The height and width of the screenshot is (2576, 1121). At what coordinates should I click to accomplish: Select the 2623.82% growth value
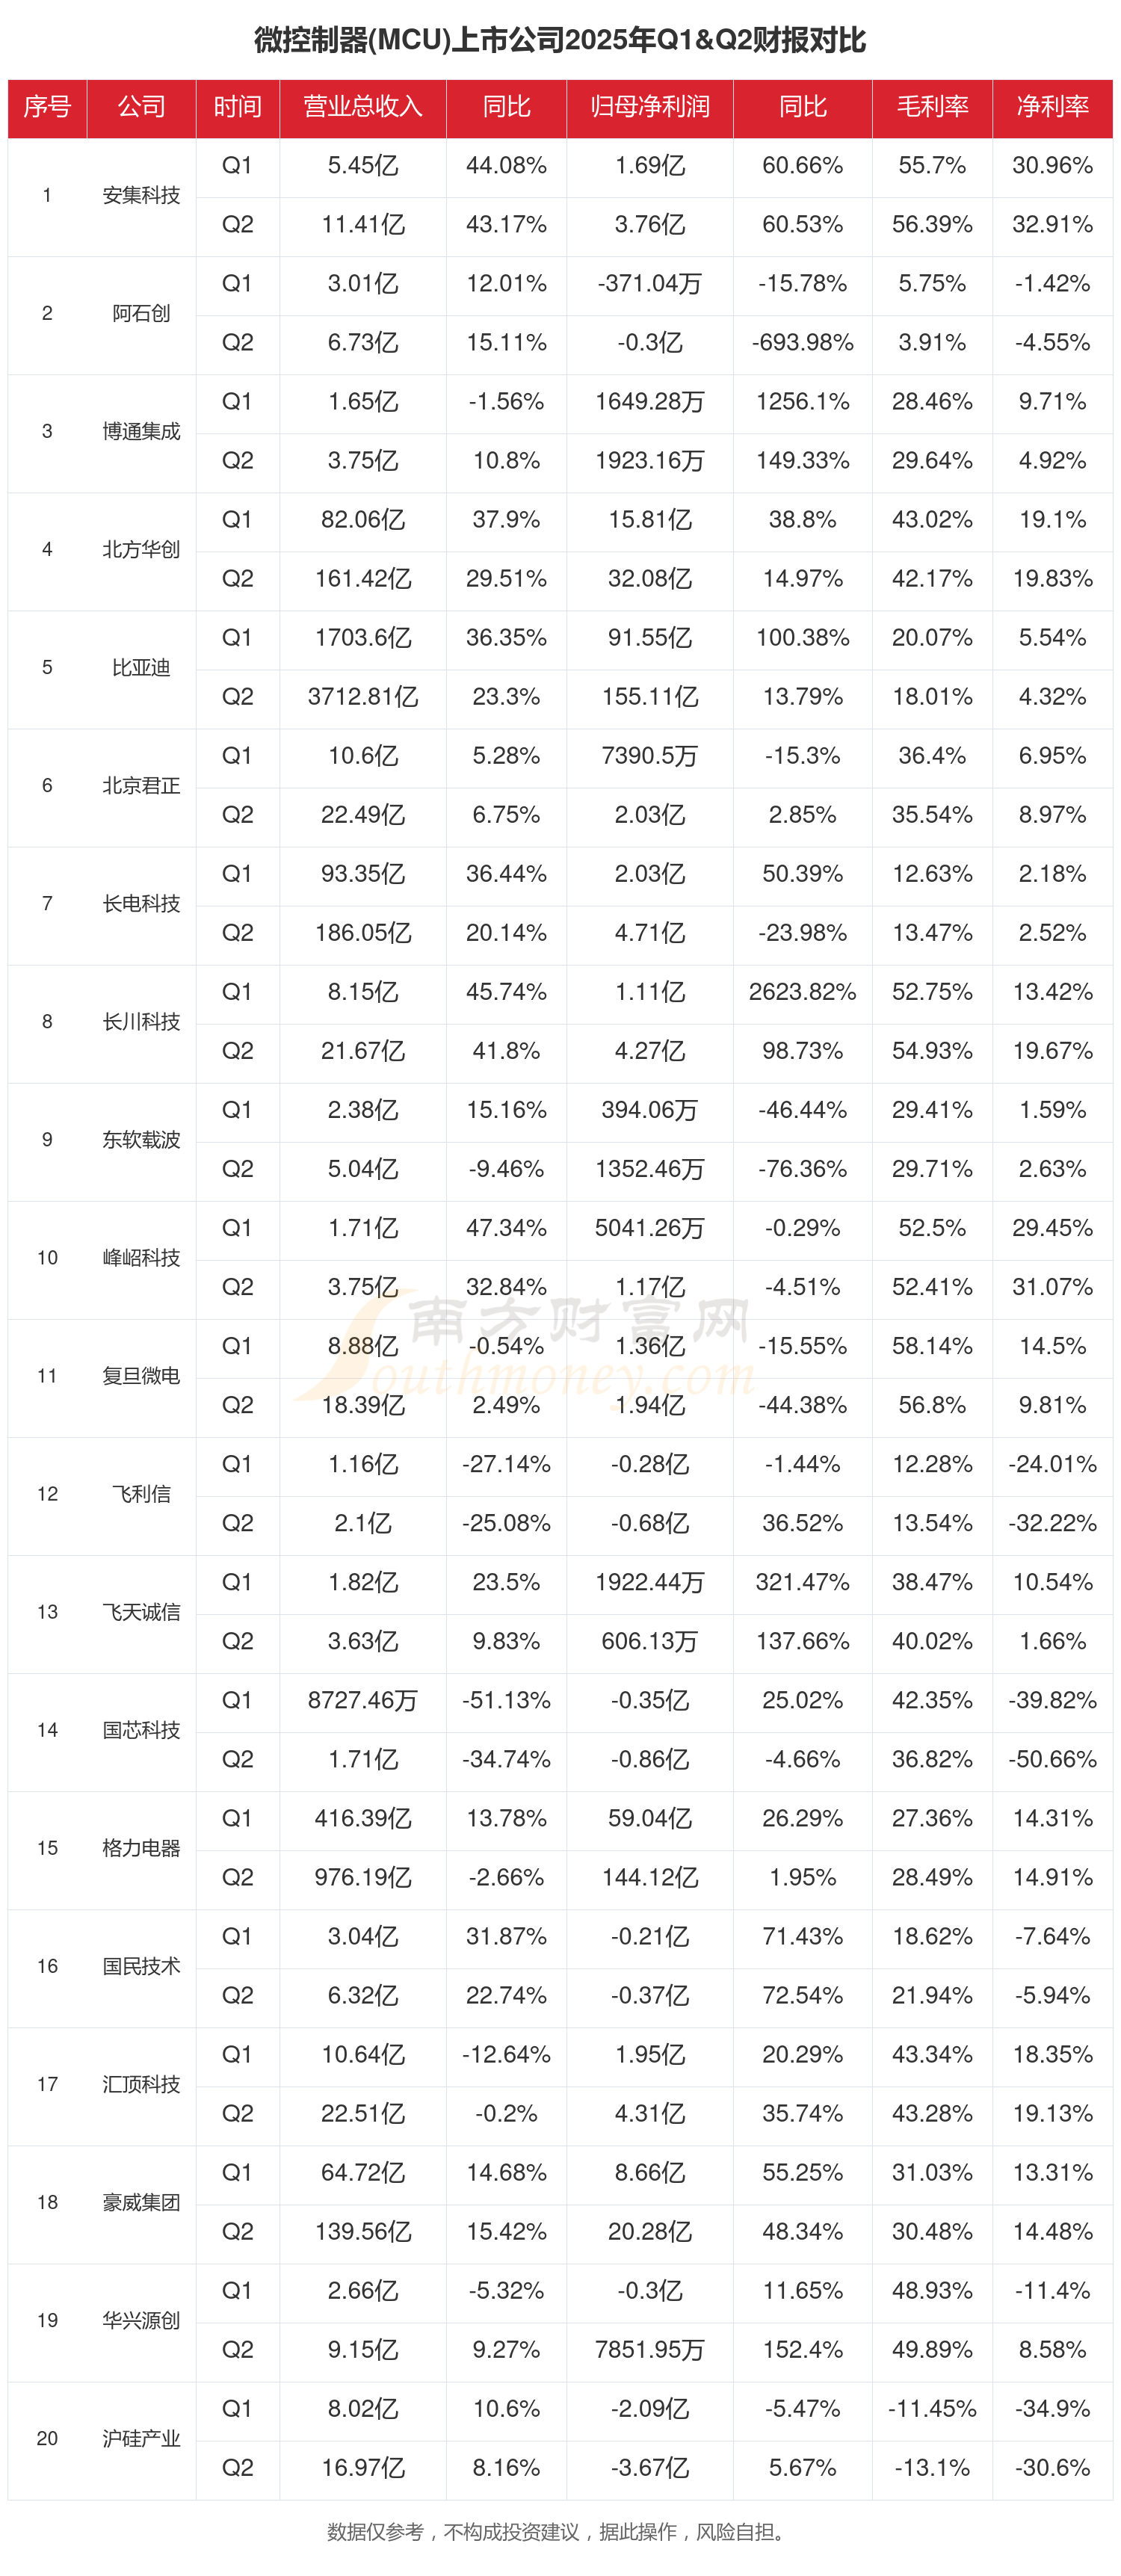[x=802, y=992]
